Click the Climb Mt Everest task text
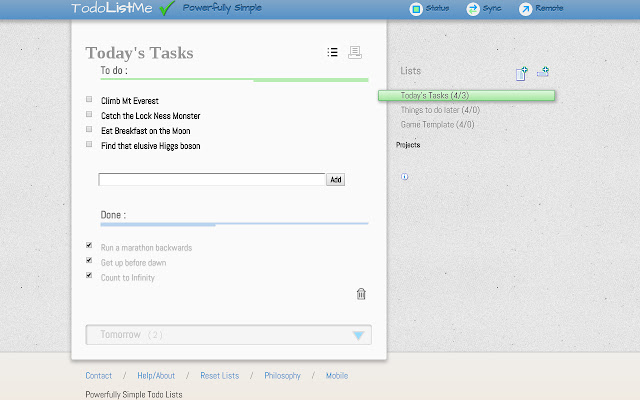The width and height of the screenshot is (640, 400). pyautogui.click(x=130, y=101)
